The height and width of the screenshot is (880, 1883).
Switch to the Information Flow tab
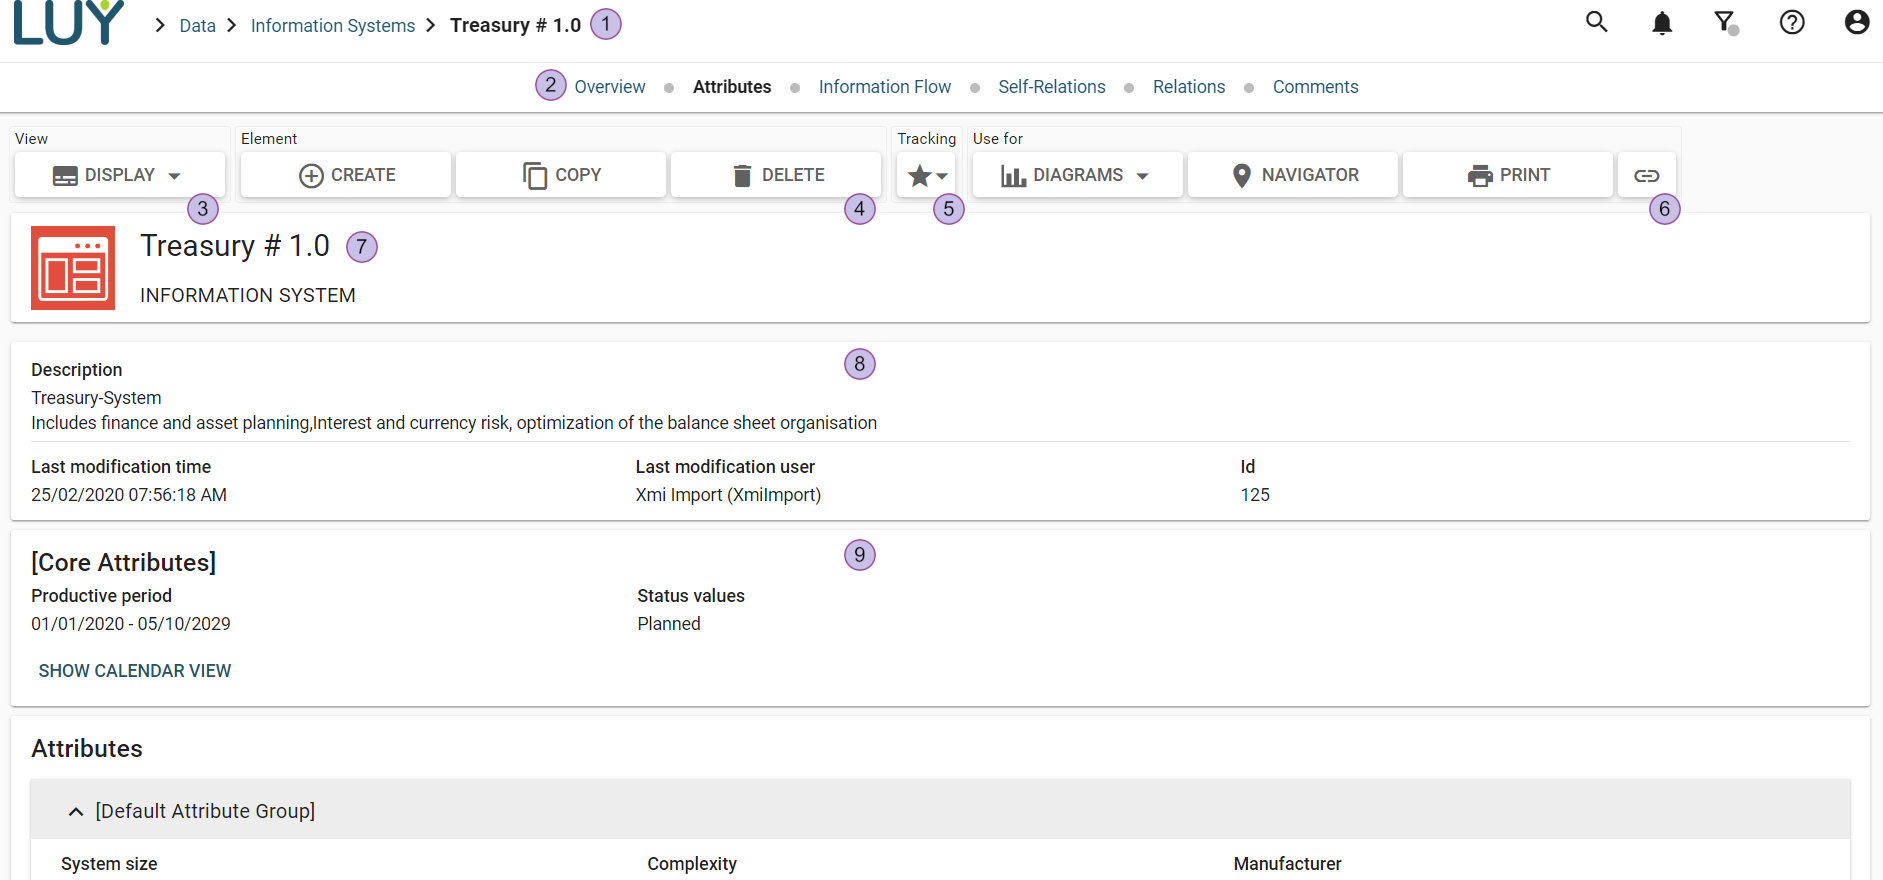[884, 87]
